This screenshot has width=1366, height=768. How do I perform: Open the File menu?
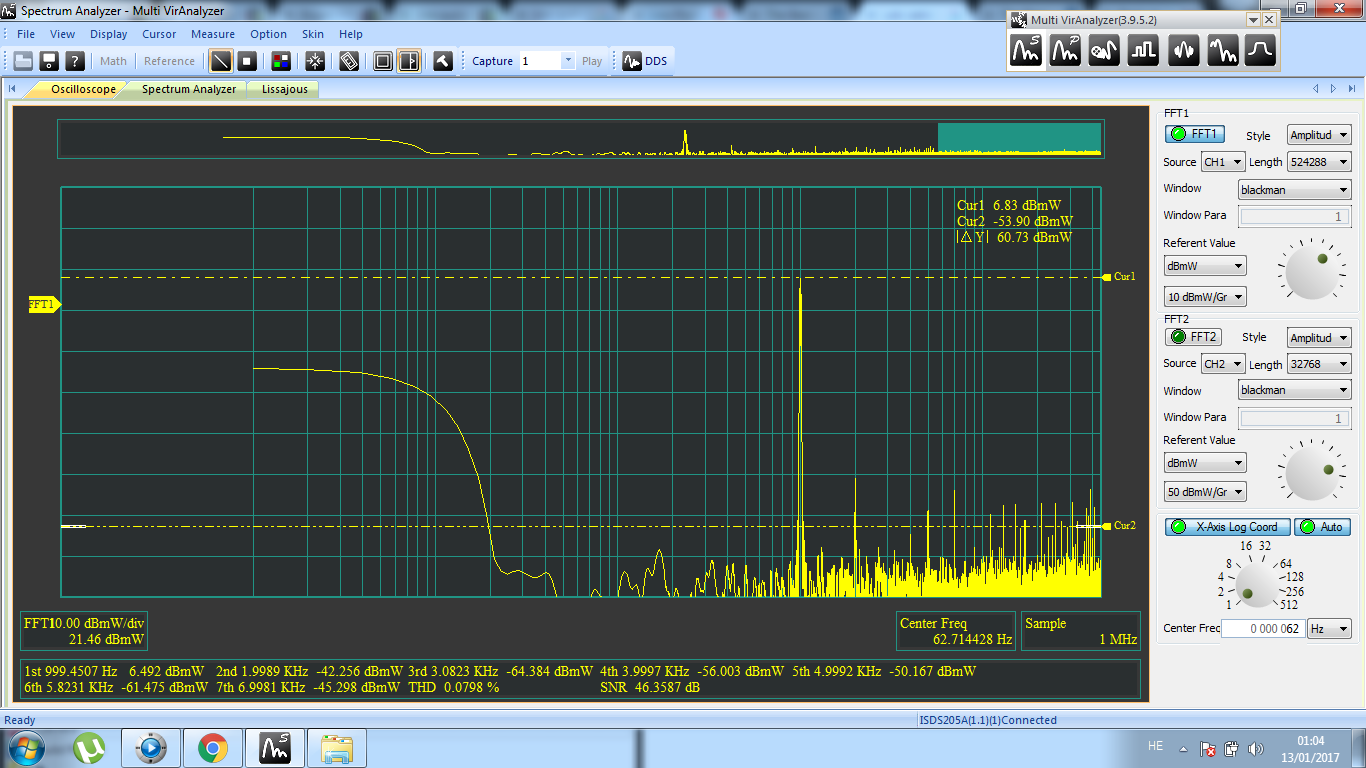coord(26,34)
